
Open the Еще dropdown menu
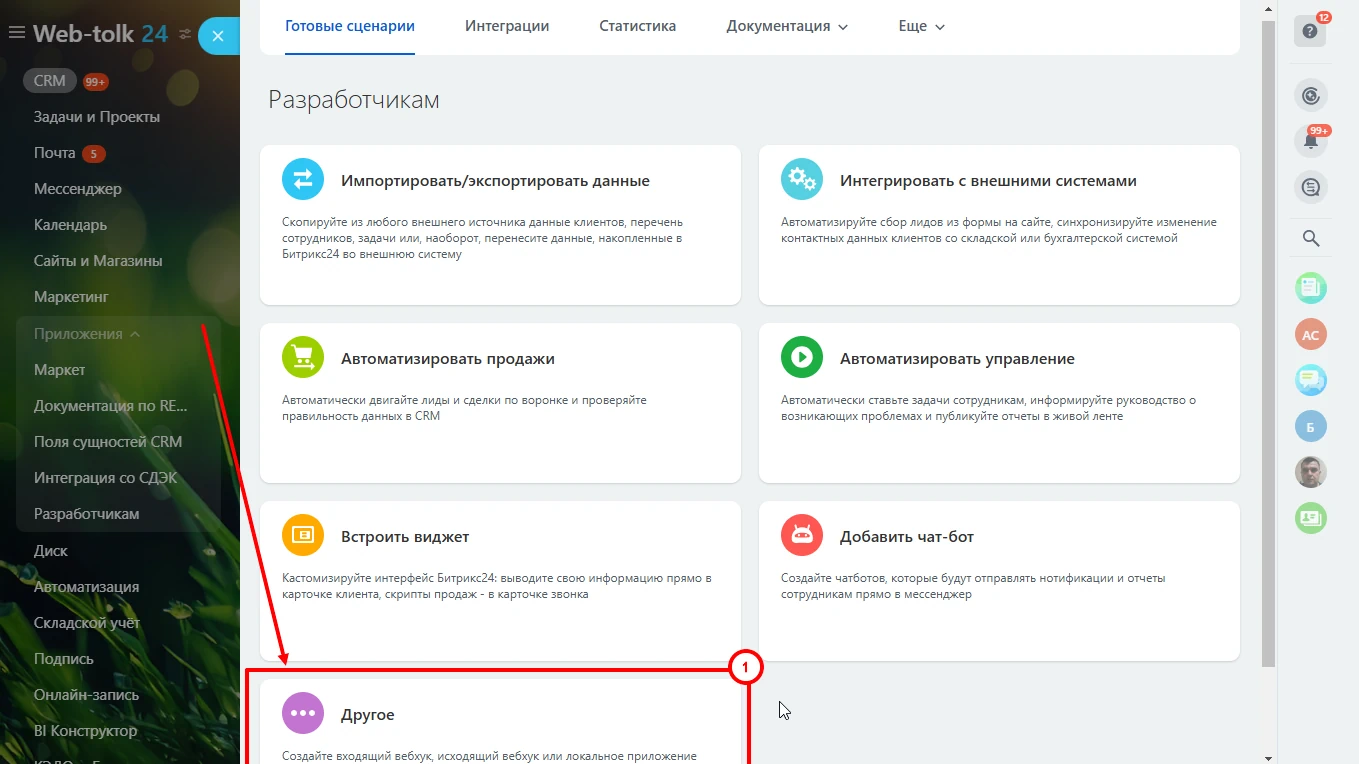coord(920,26)
